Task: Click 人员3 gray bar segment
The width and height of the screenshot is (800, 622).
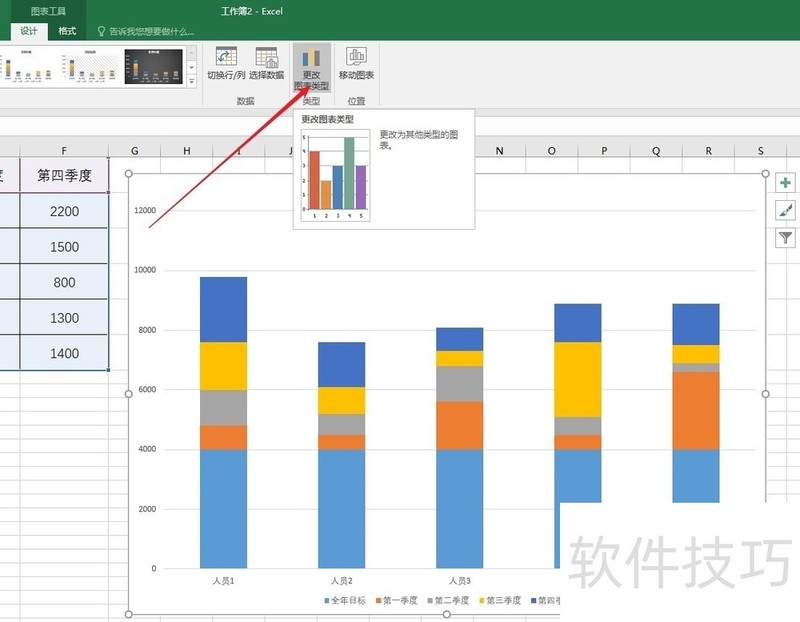Action: pos(460,384)
